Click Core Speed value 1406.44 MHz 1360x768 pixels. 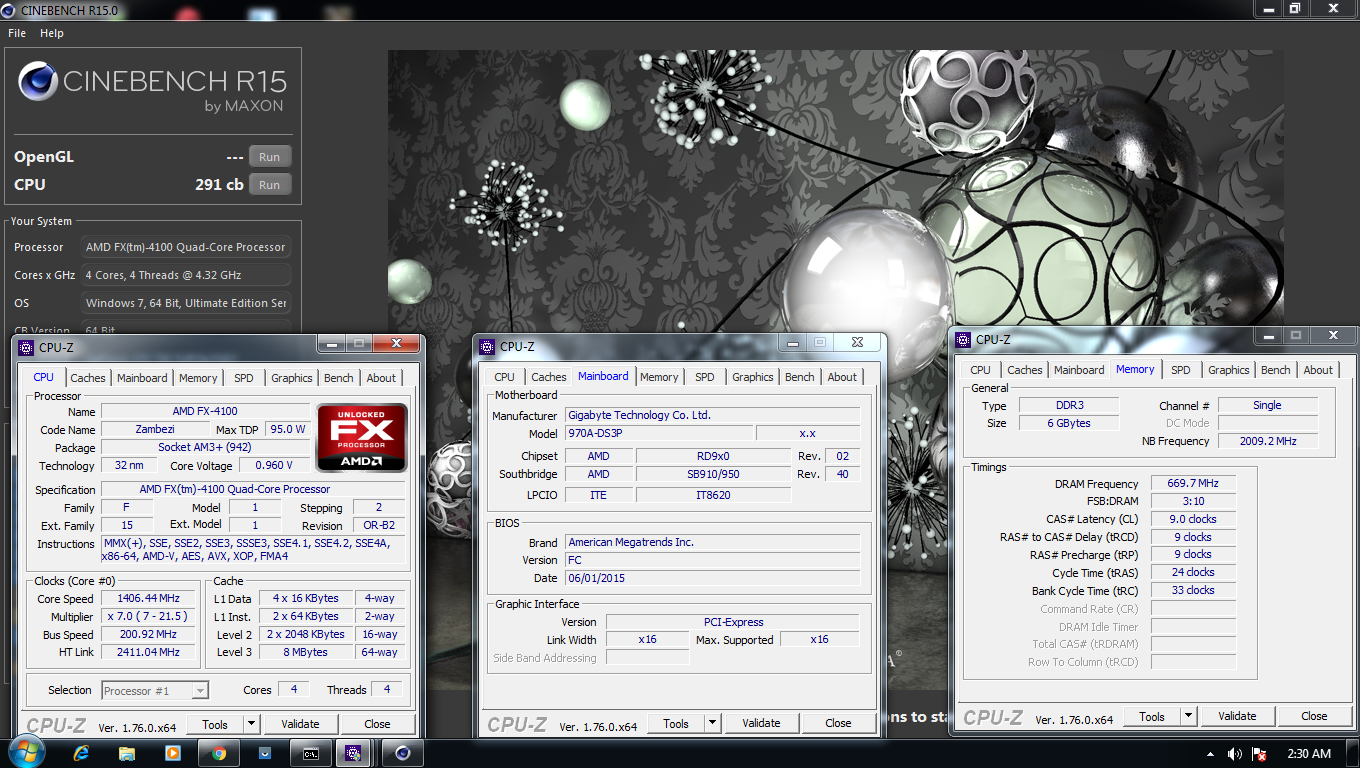pos(148,599)
